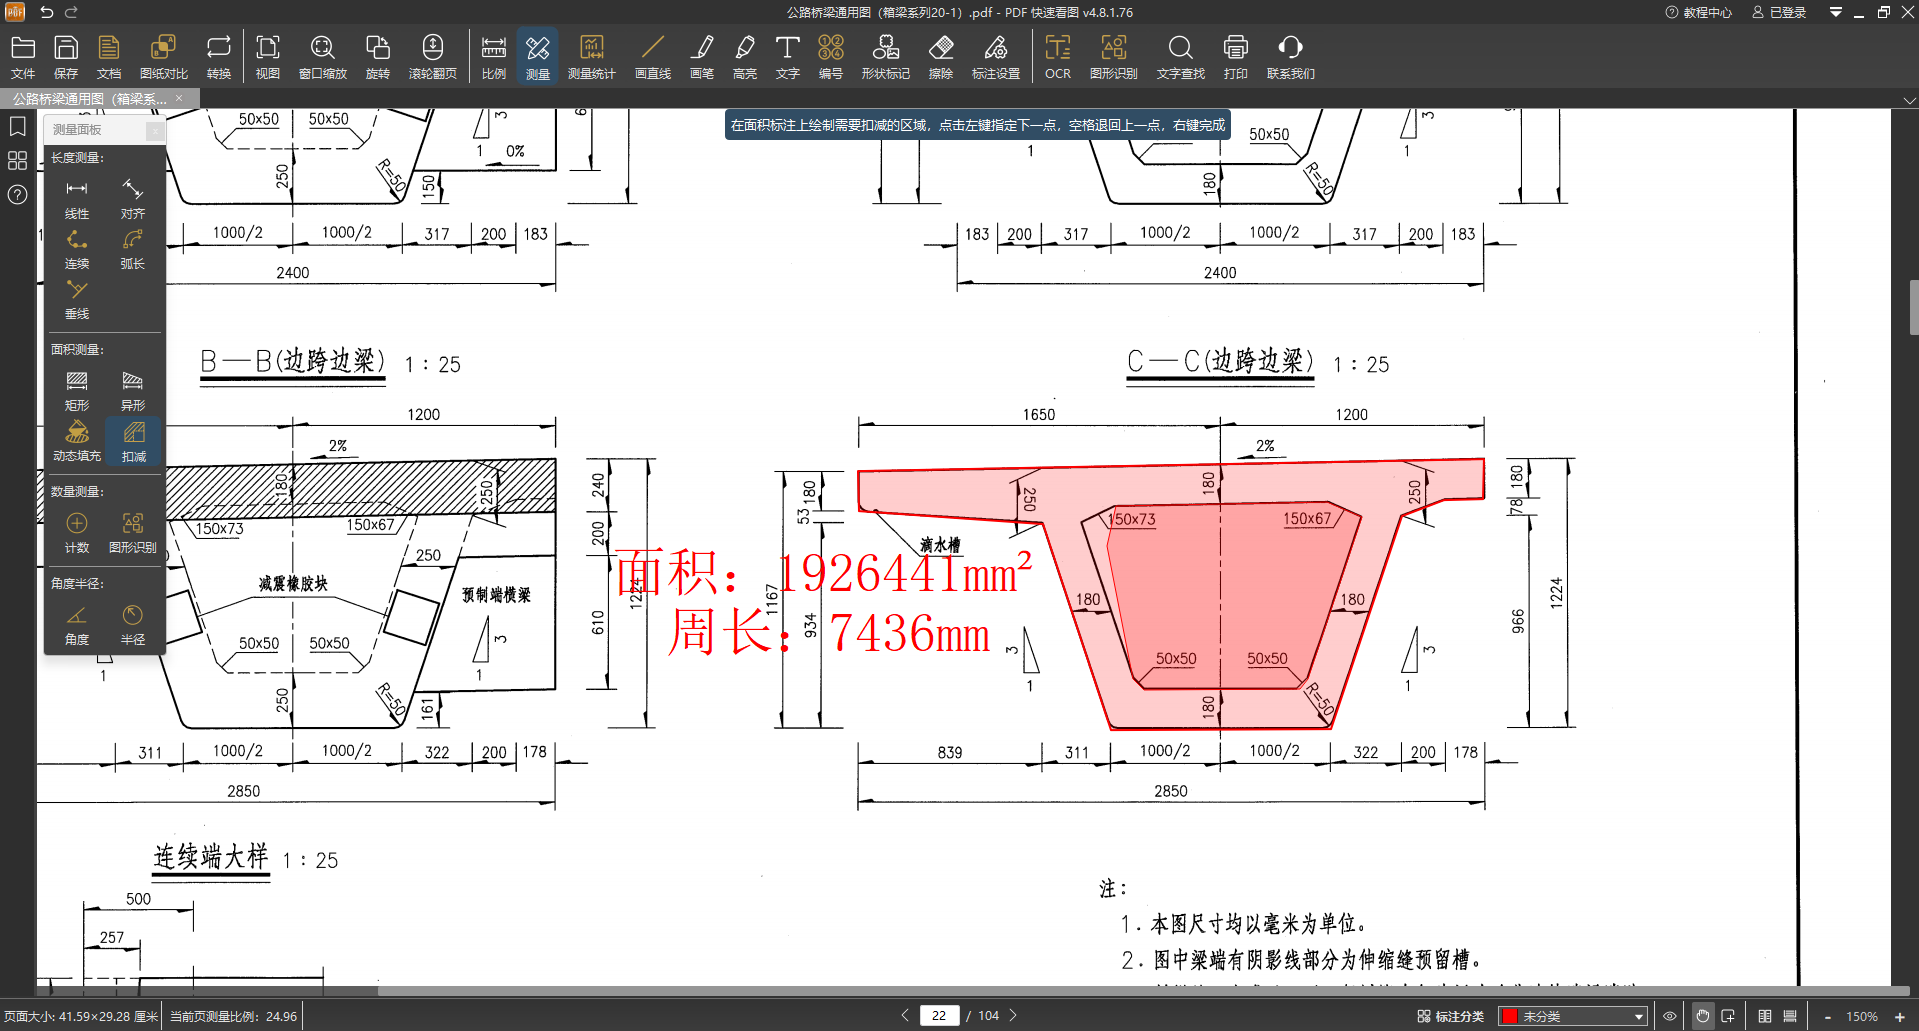Select the 计数 count tool
Viewport: 1919px width, 1031px height.
point(77,532)
